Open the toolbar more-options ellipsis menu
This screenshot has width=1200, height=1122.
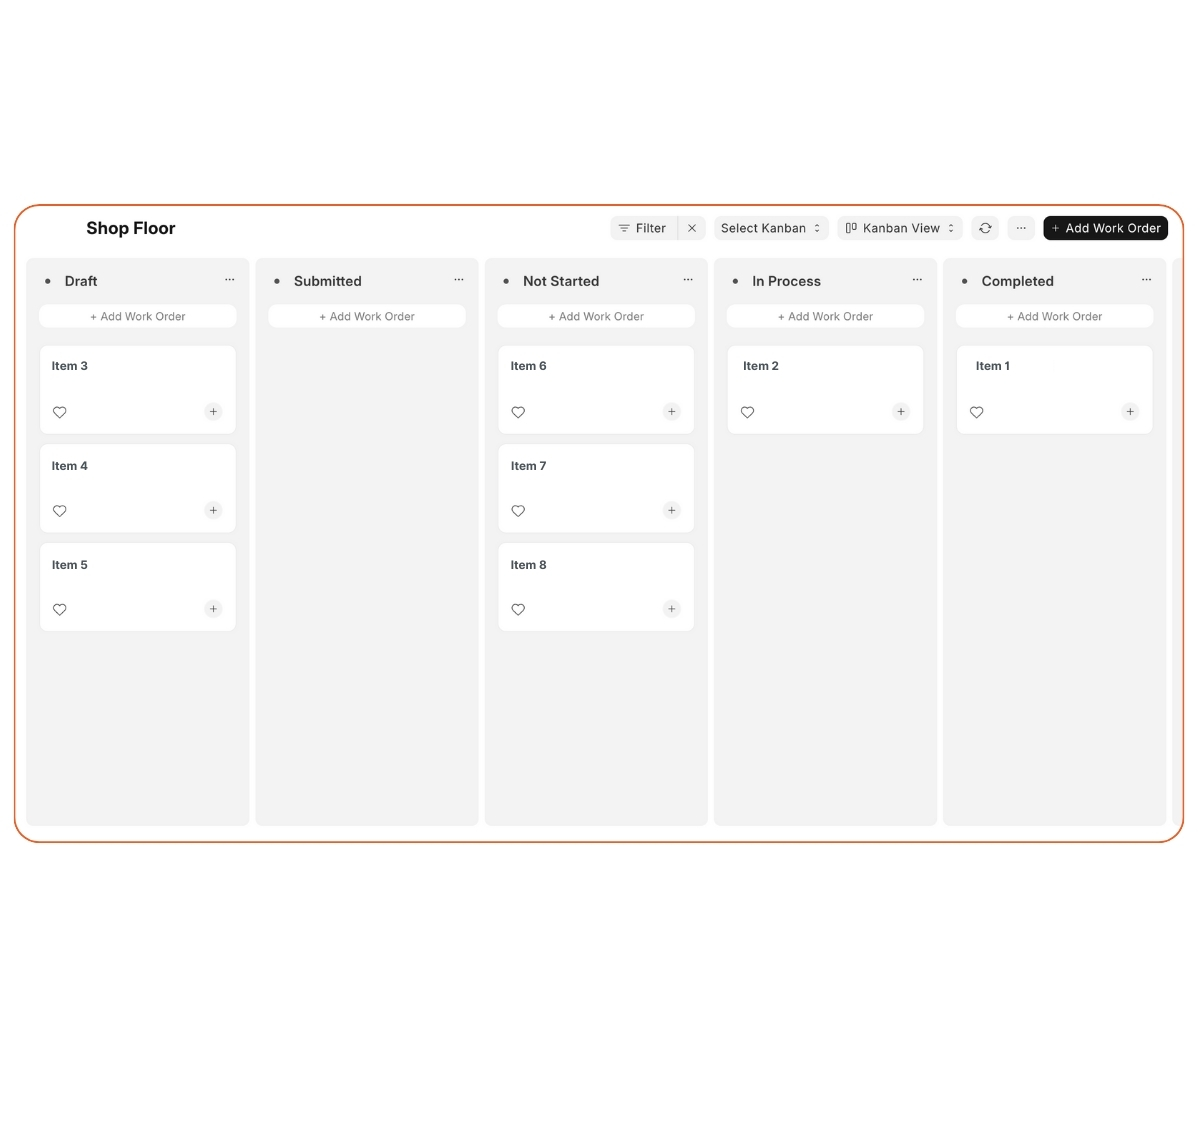tap(1021, 228)
